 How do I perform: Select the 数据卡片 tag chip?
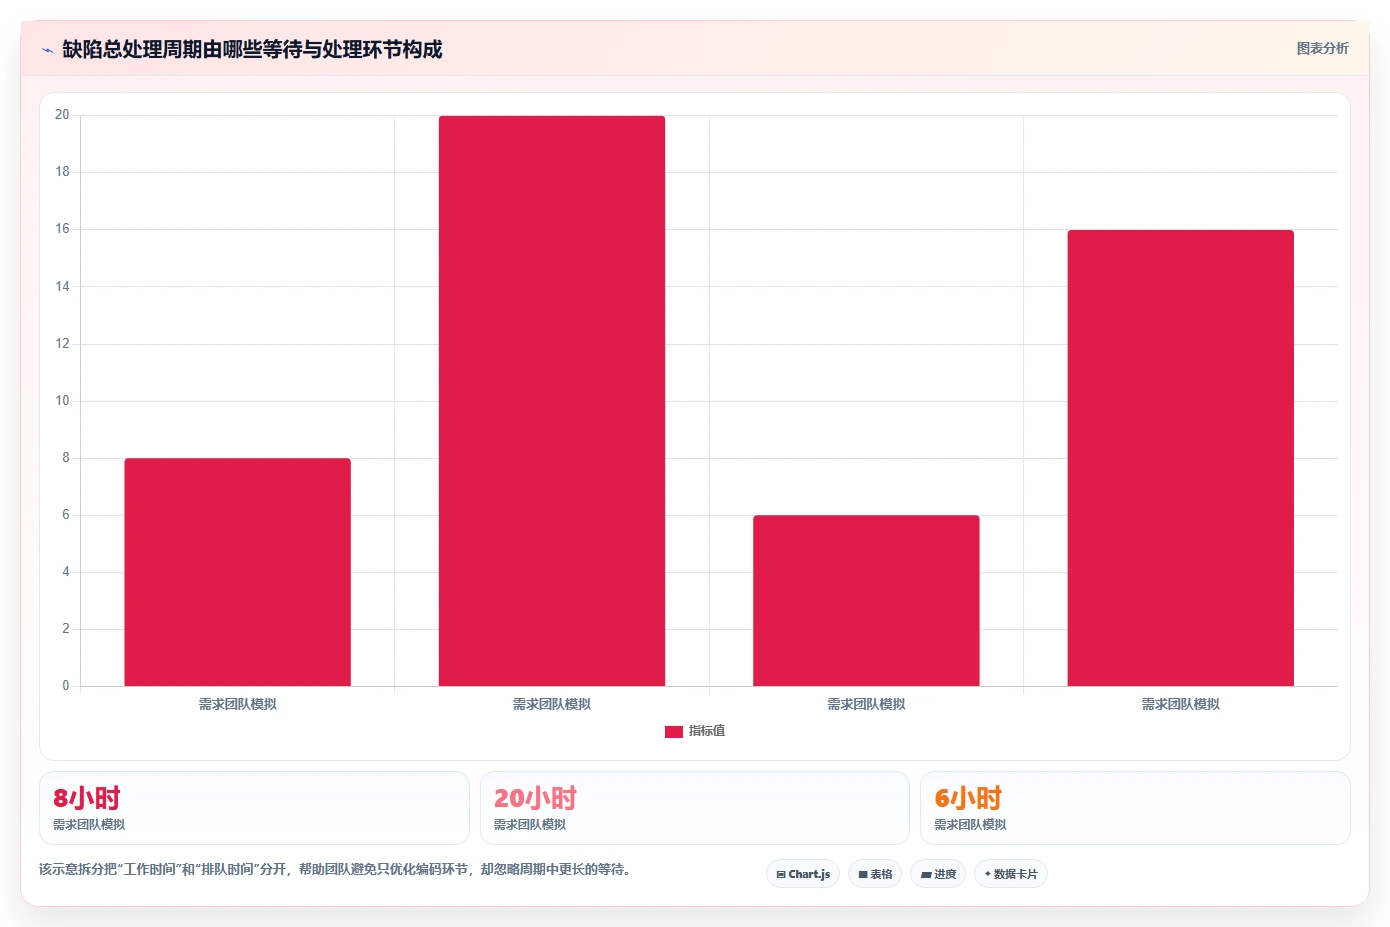[x=1011, y=874]
